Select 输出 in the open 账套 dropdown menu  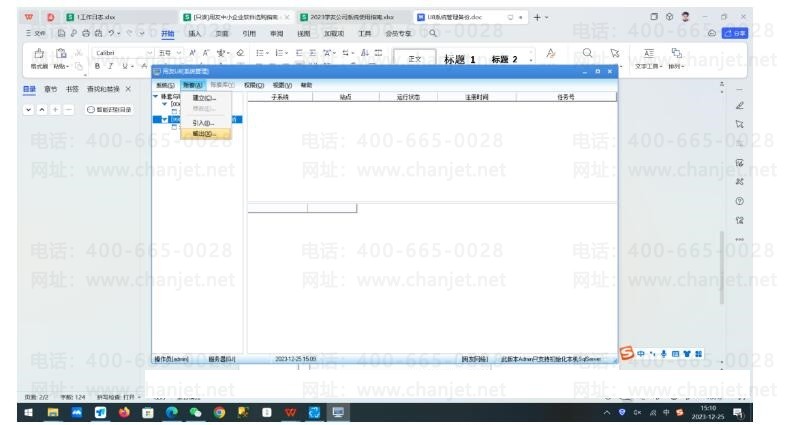coord(205,134)
